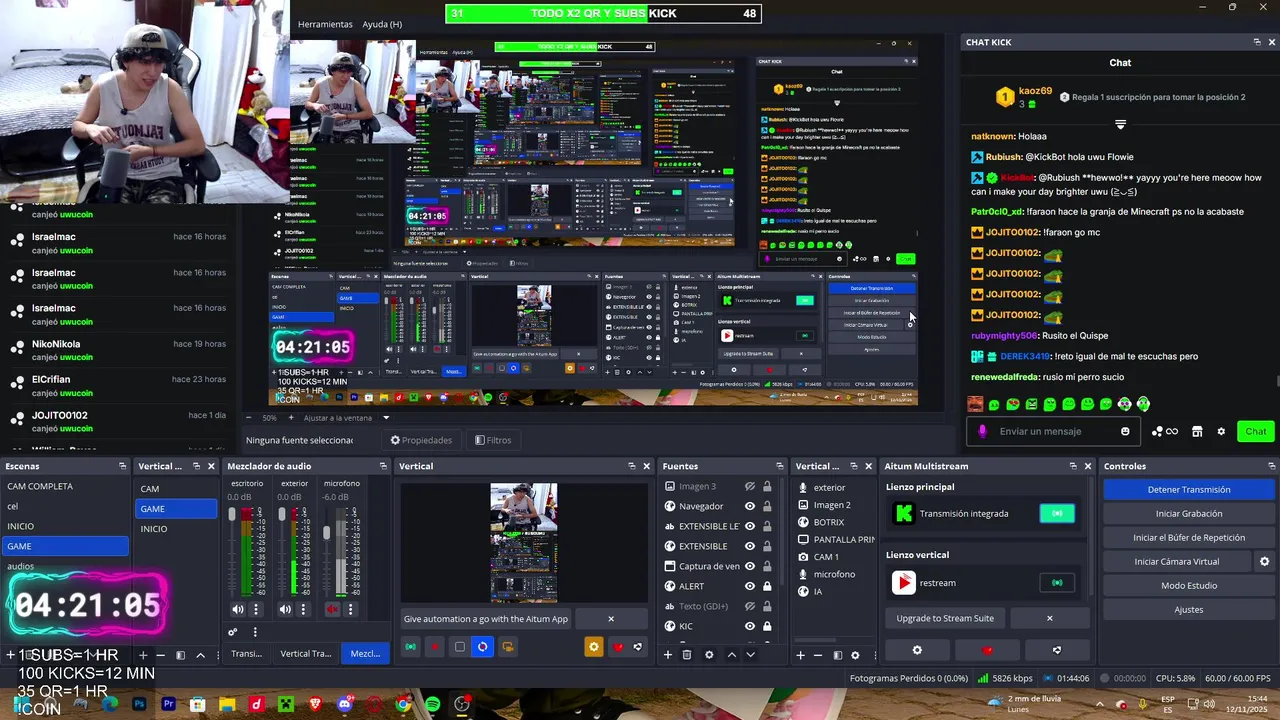The height and width of the screenshot is (720, 1280).
Task: Switch to the Transiciones dock tab
Action: [x=246, y=653]
